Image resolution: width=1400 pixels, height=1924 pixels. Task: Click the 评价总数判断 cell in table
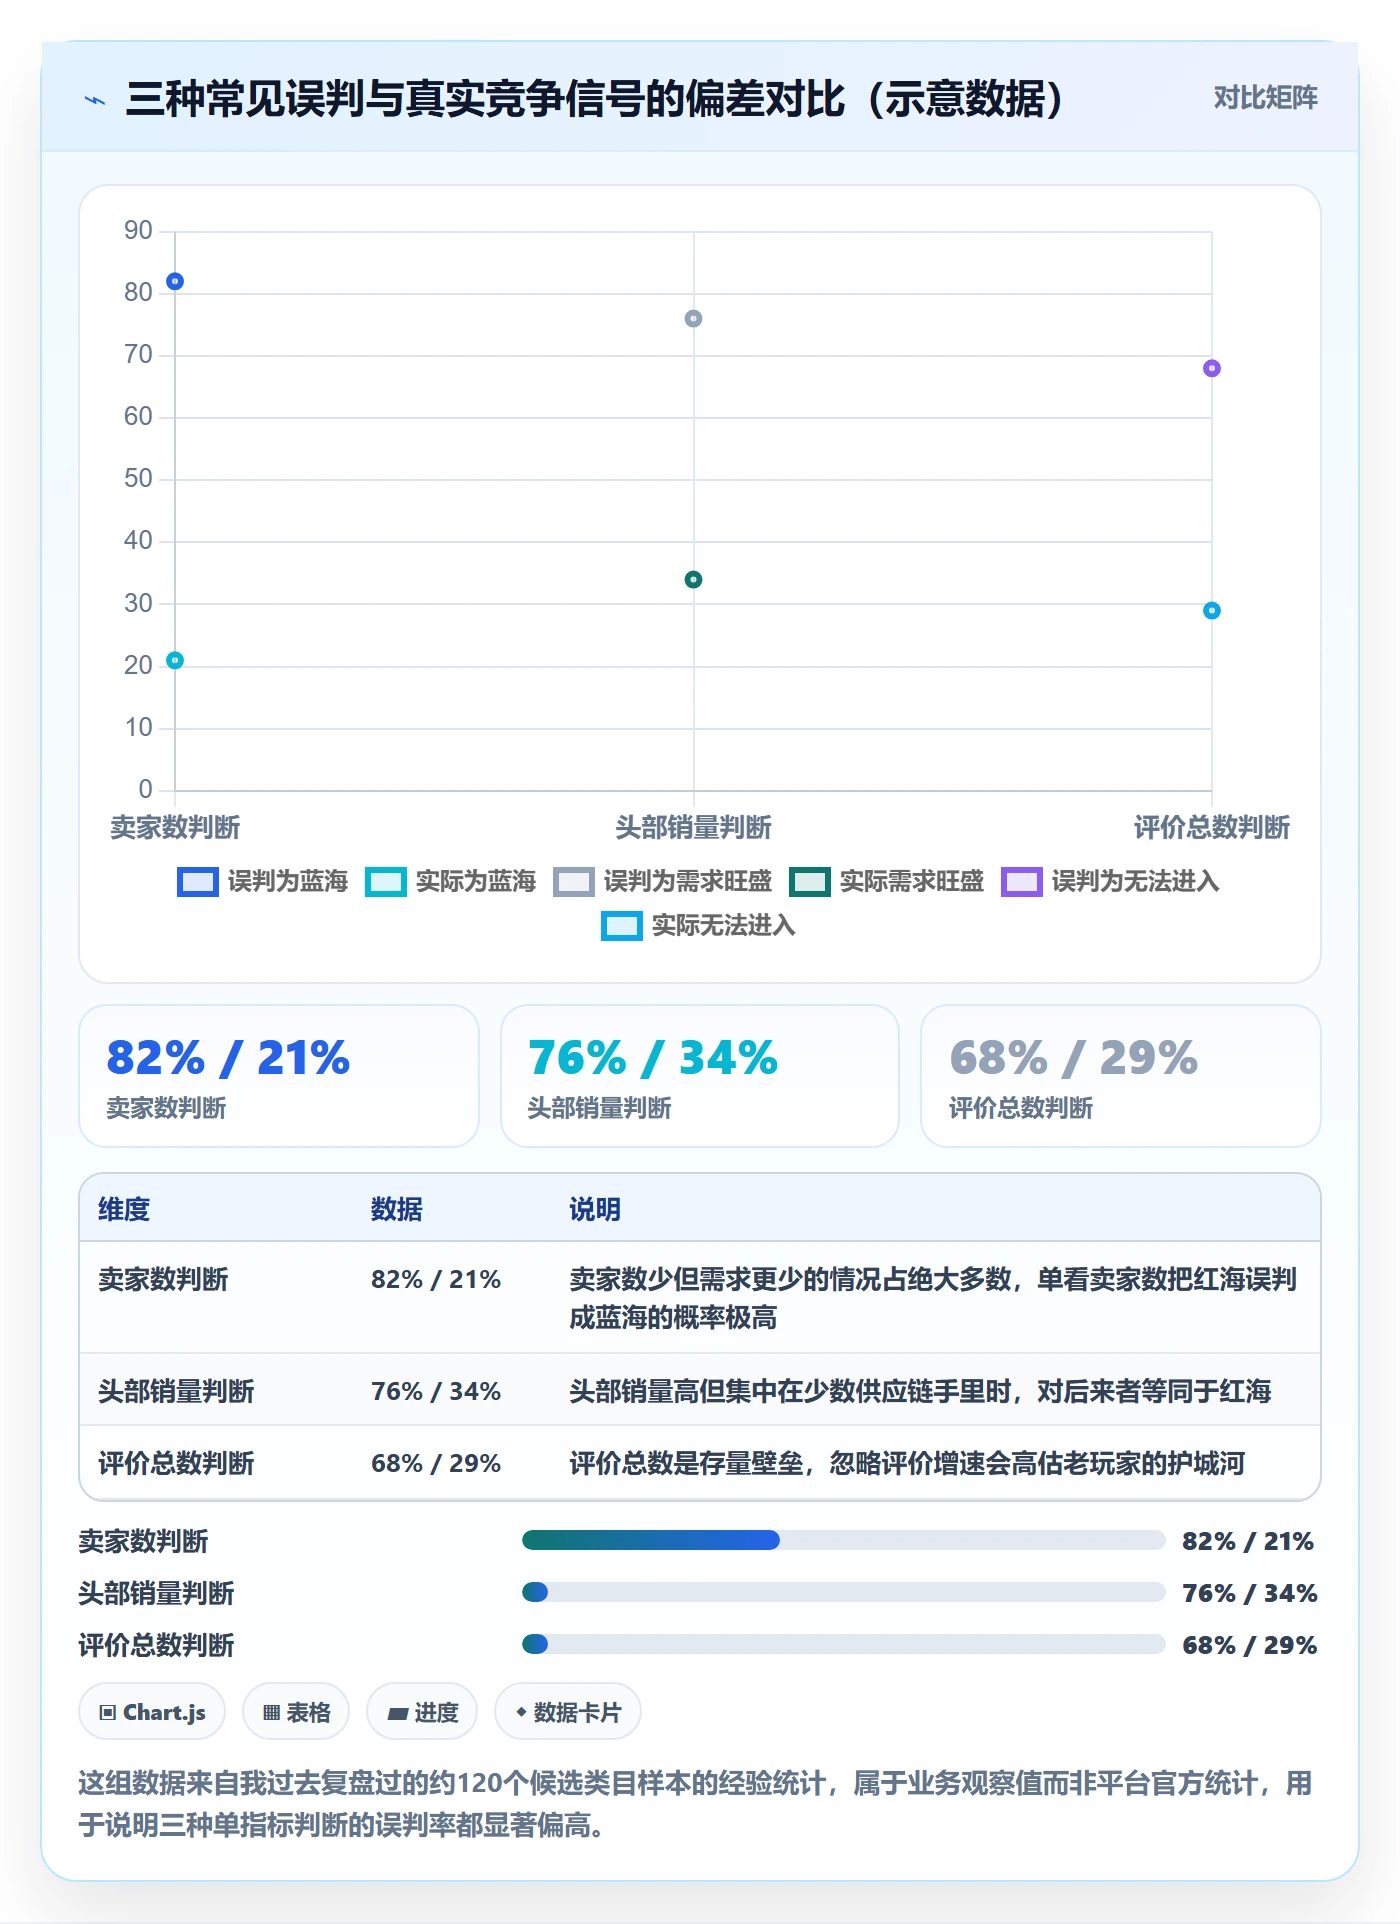(x=176, y=1464)
